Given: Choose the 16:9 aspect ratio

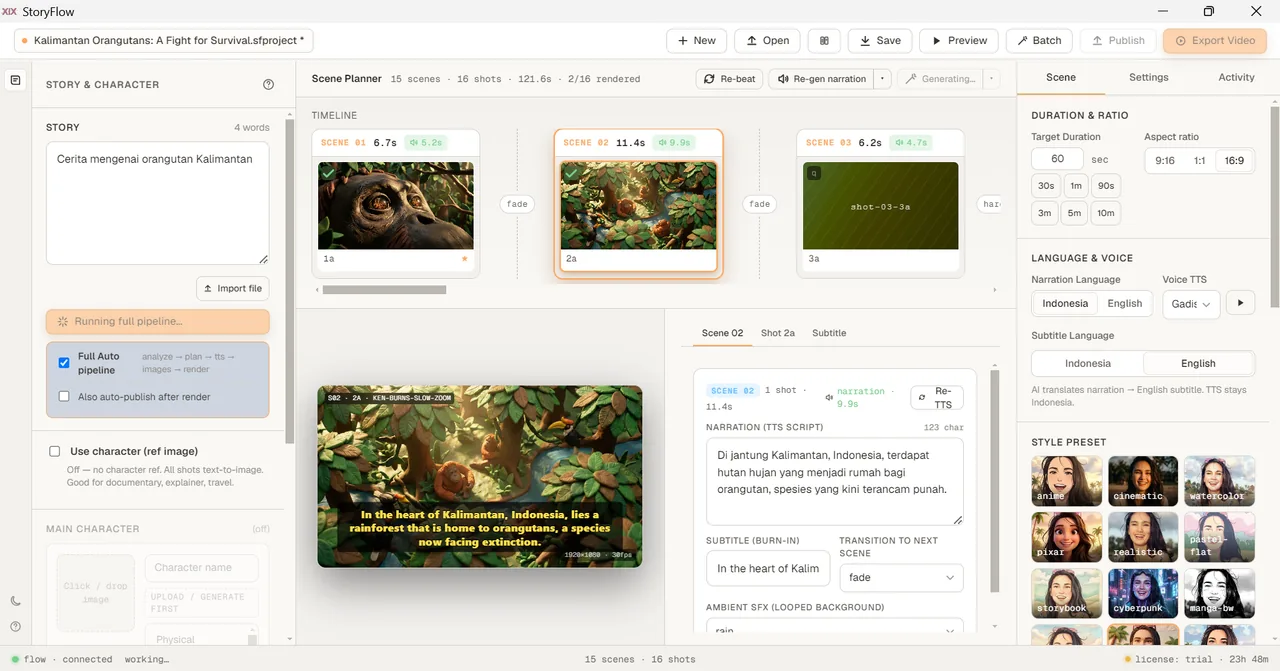Looking at the screenshot, I should 1234,160.
